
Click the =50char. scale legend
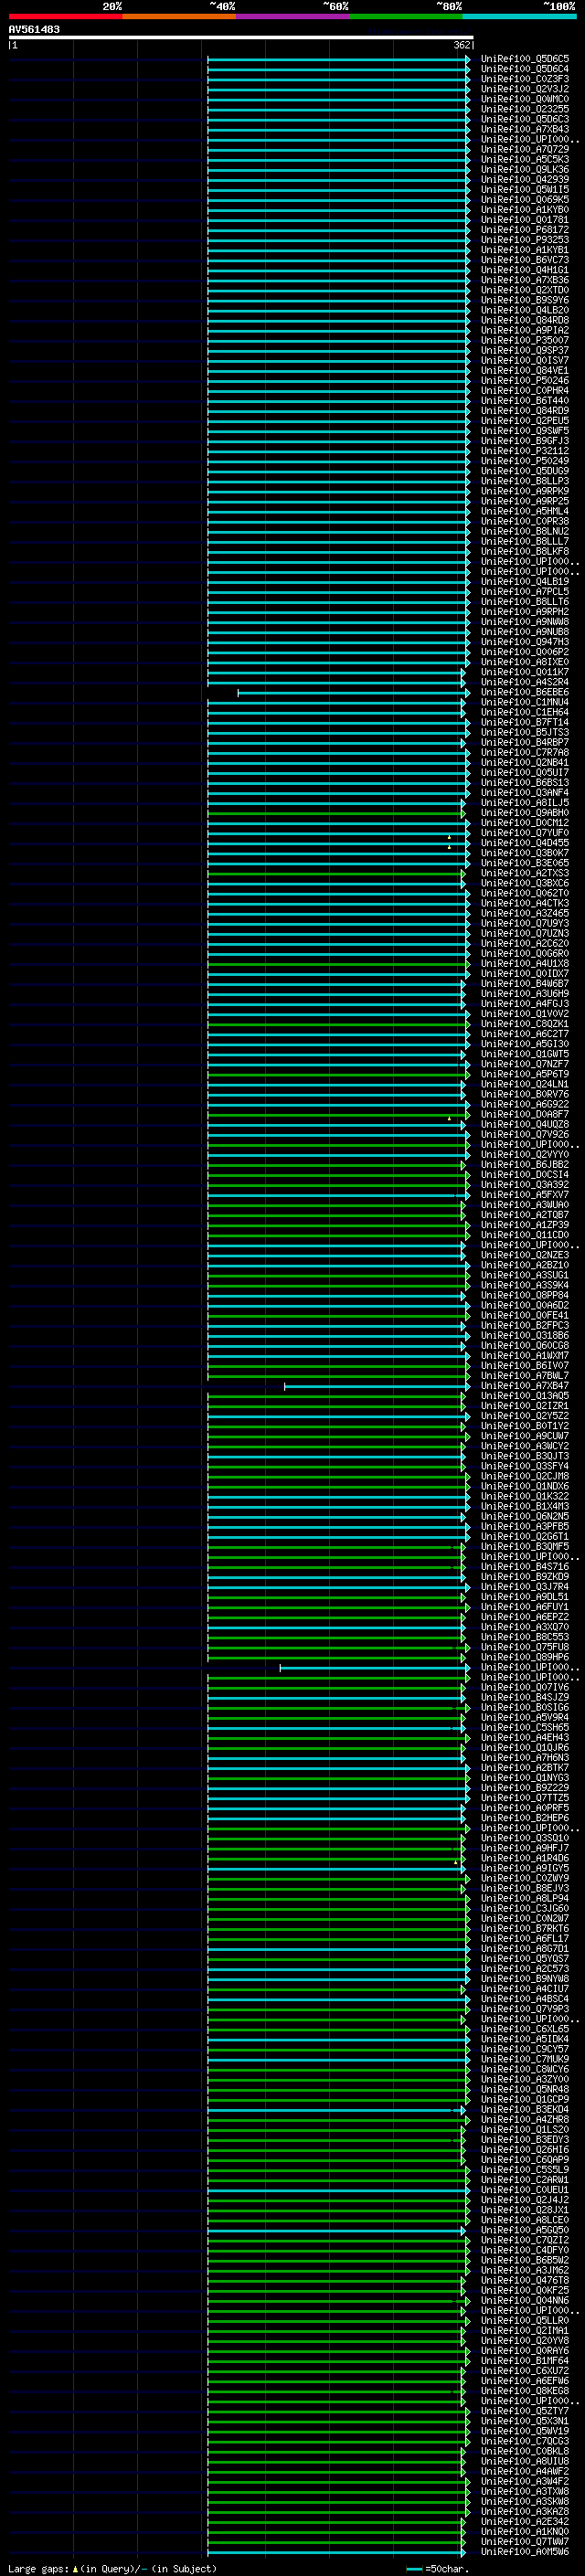438,2568
